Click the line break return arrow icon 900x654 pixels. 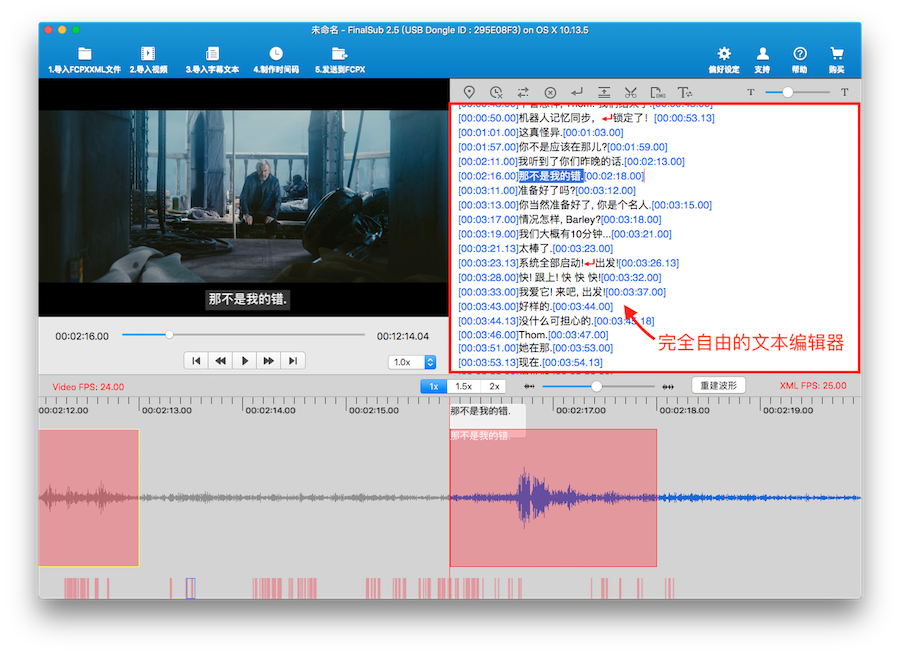pos(577,92)
